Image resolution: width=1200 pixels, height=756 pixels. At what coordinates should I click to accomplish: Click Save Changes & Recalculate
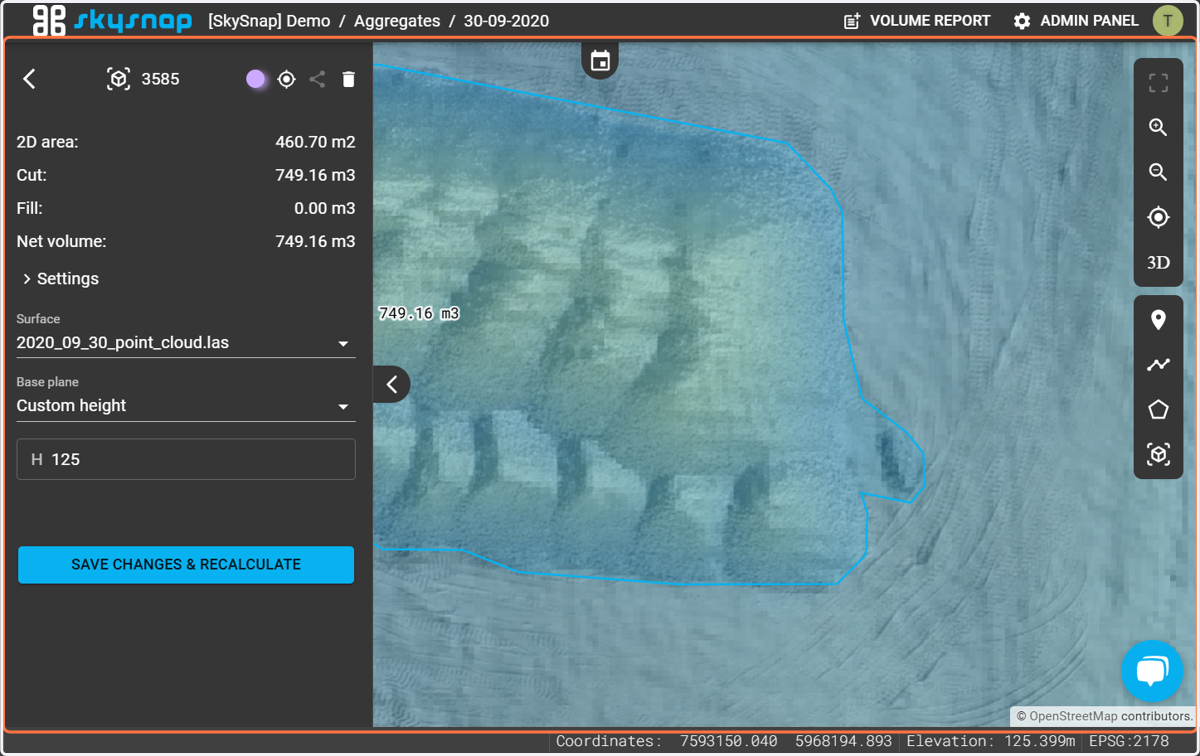click(x=186, y=564)
